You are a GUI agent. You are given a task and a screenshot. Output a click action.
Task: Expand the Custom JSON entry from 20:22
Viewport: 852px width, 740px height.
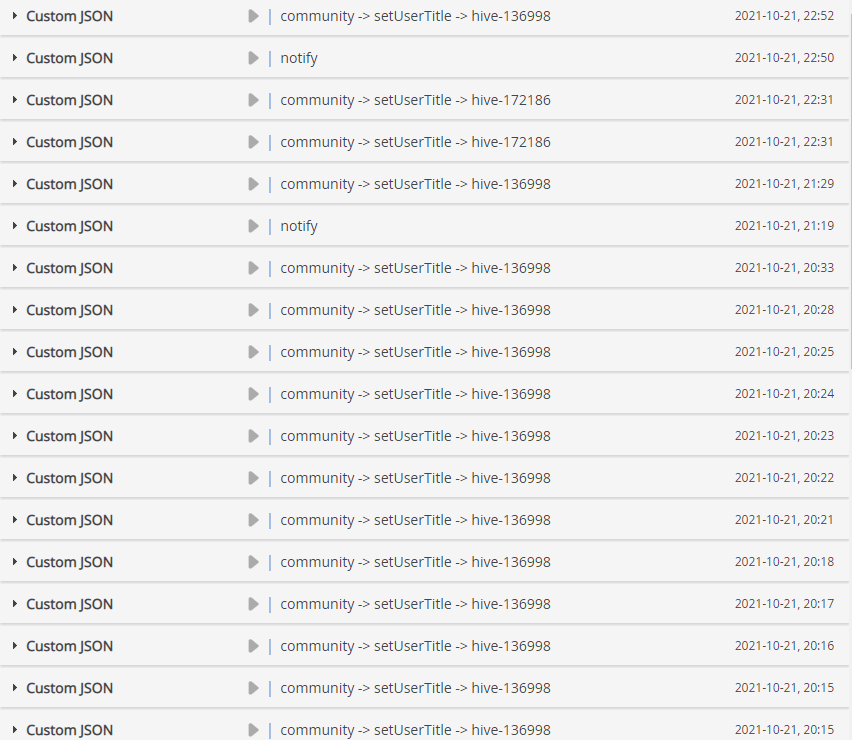click(x=15, y=478)
